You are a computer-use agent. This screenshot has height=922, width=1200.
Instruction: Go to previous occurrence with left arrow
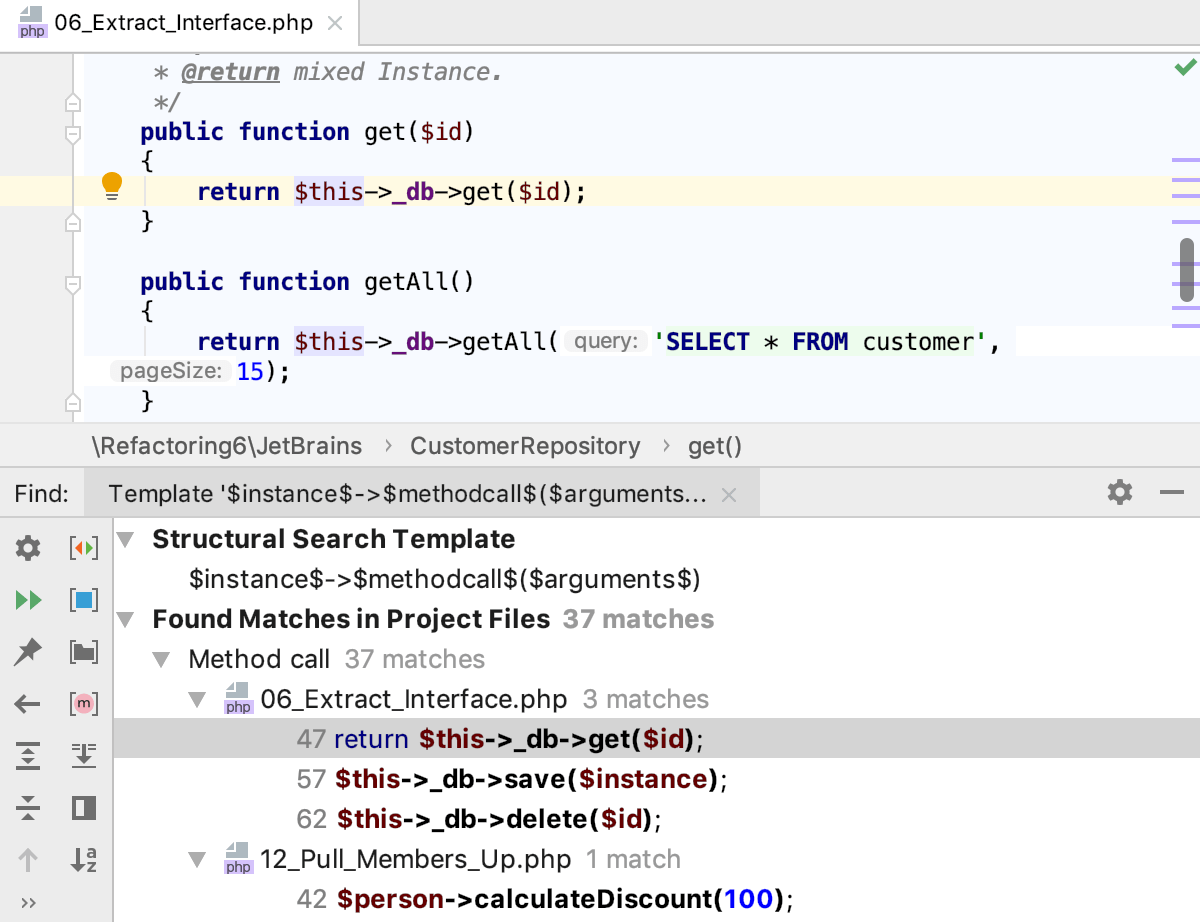[x=28, y=704]
